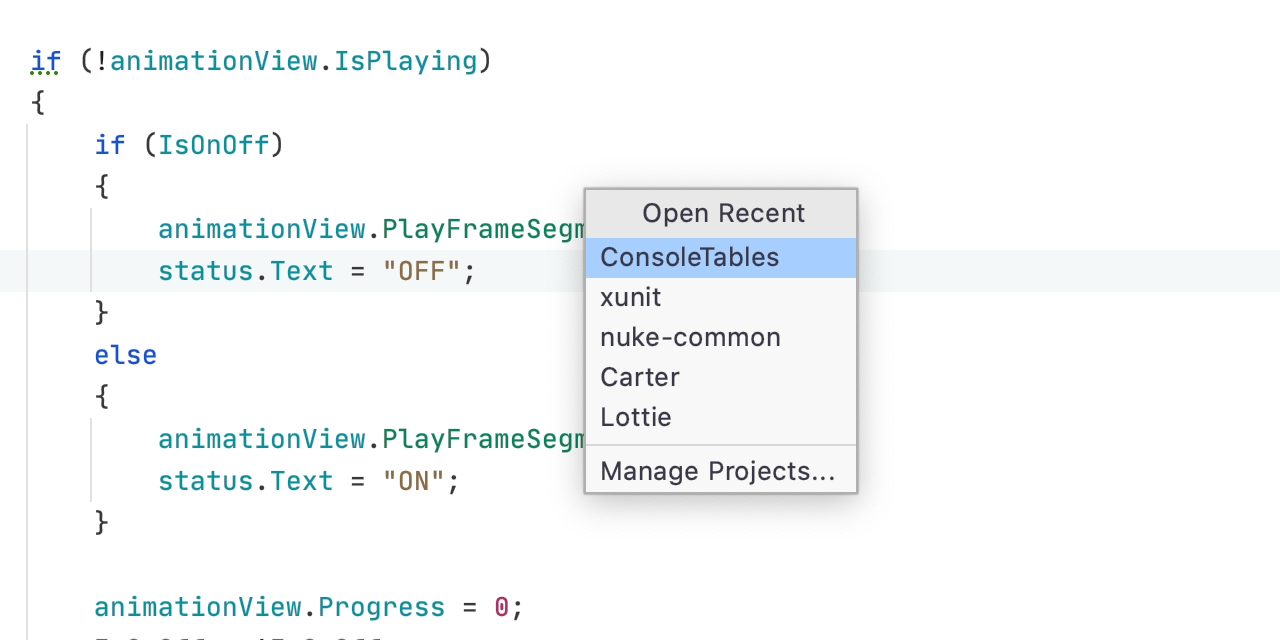
Task: Click status in the "OFF" assignment line
Action: tap(205, 271)
